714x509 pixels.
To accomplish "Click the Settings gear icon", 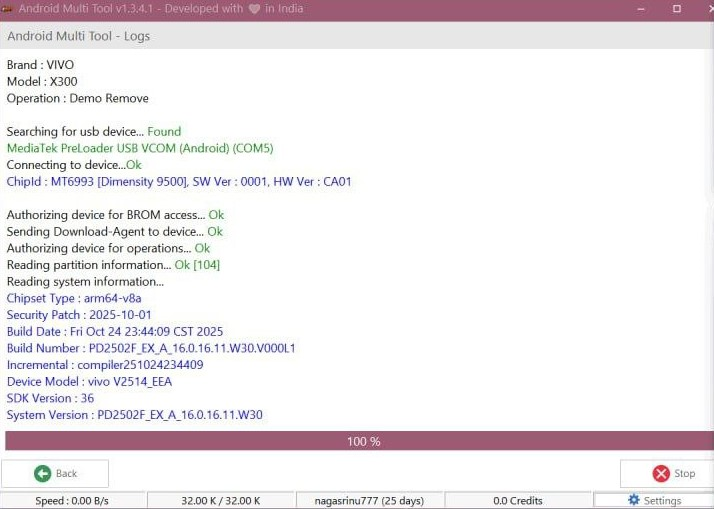I will tap(633, 500).
